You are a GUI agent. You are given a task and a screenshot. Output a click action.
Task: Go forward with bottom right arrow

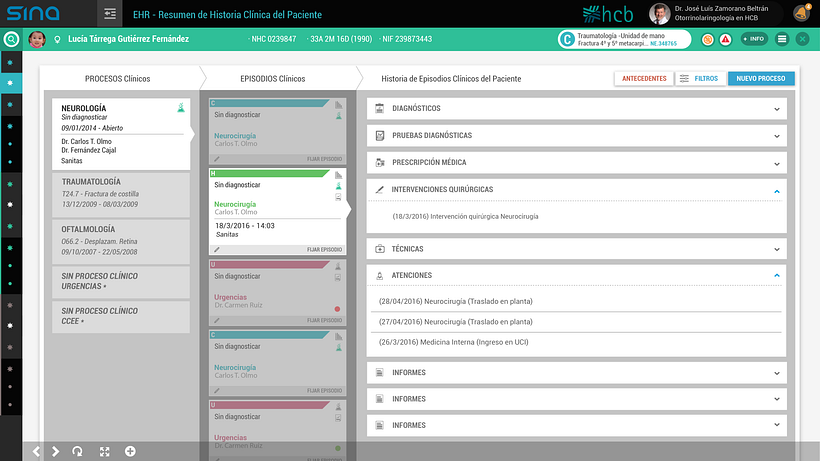(x=55, y=451)
